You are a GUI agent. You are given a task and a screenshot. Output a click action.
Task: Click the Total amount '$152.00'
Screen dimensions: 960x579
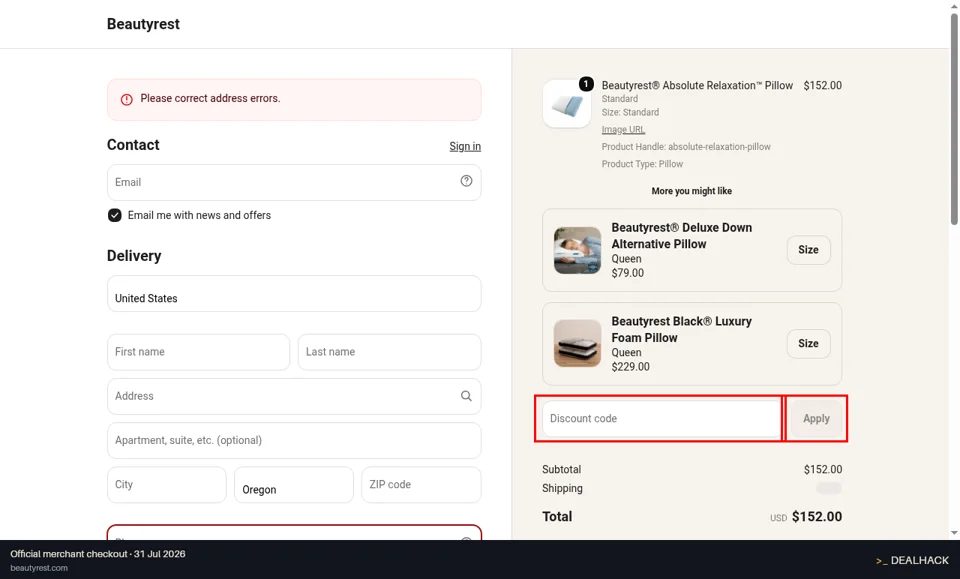[817, 517]
